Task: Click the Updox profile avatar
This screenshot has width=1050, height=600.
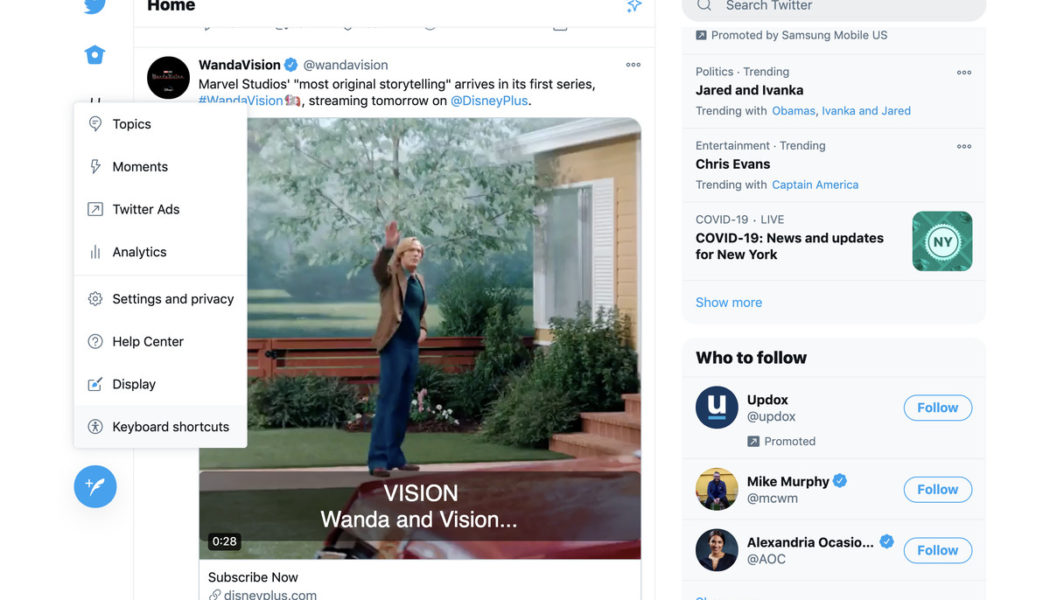Action: click(x=716, y=407)
